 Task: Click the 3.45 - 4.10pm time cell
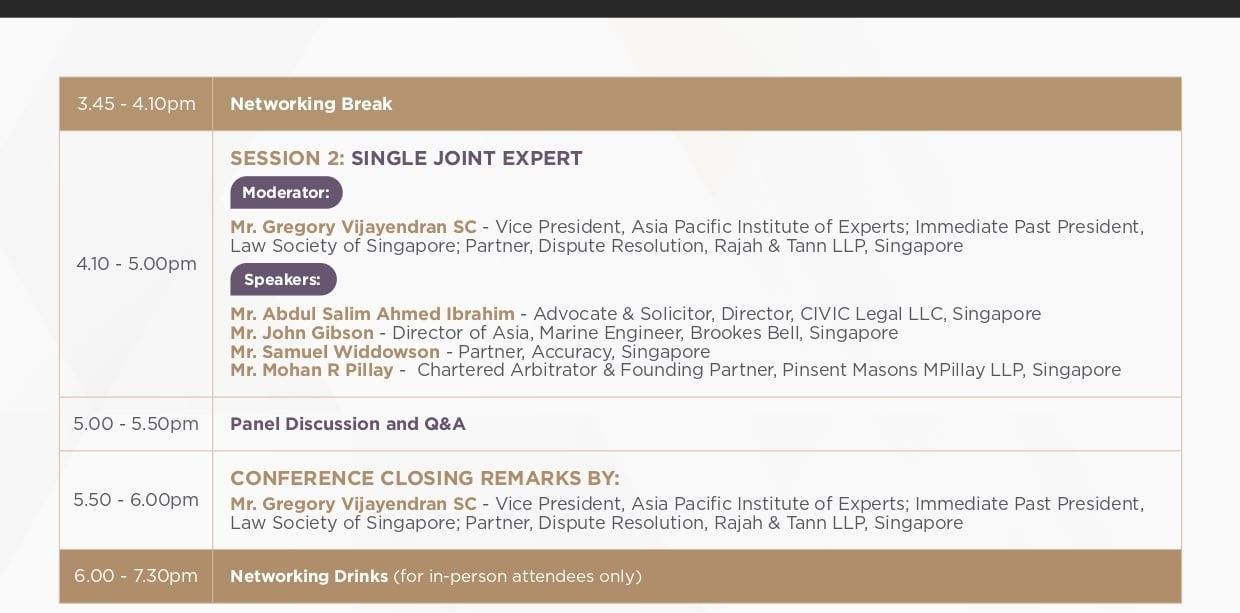click(136, 104)
